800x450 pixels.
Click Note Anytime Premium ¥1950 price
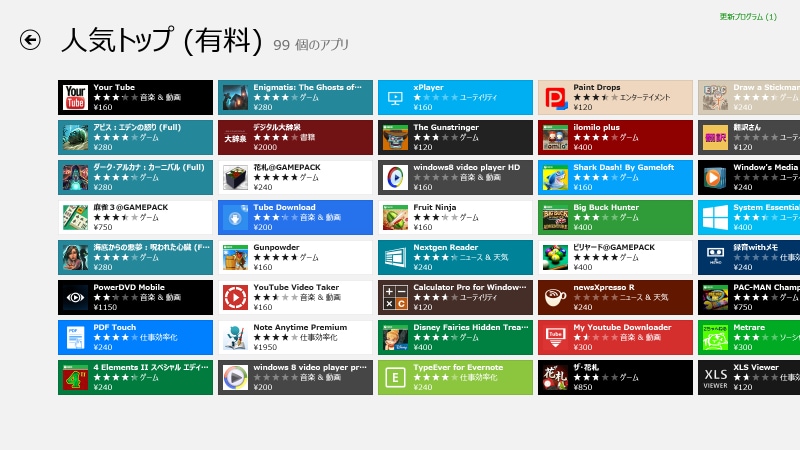(265, 347)
